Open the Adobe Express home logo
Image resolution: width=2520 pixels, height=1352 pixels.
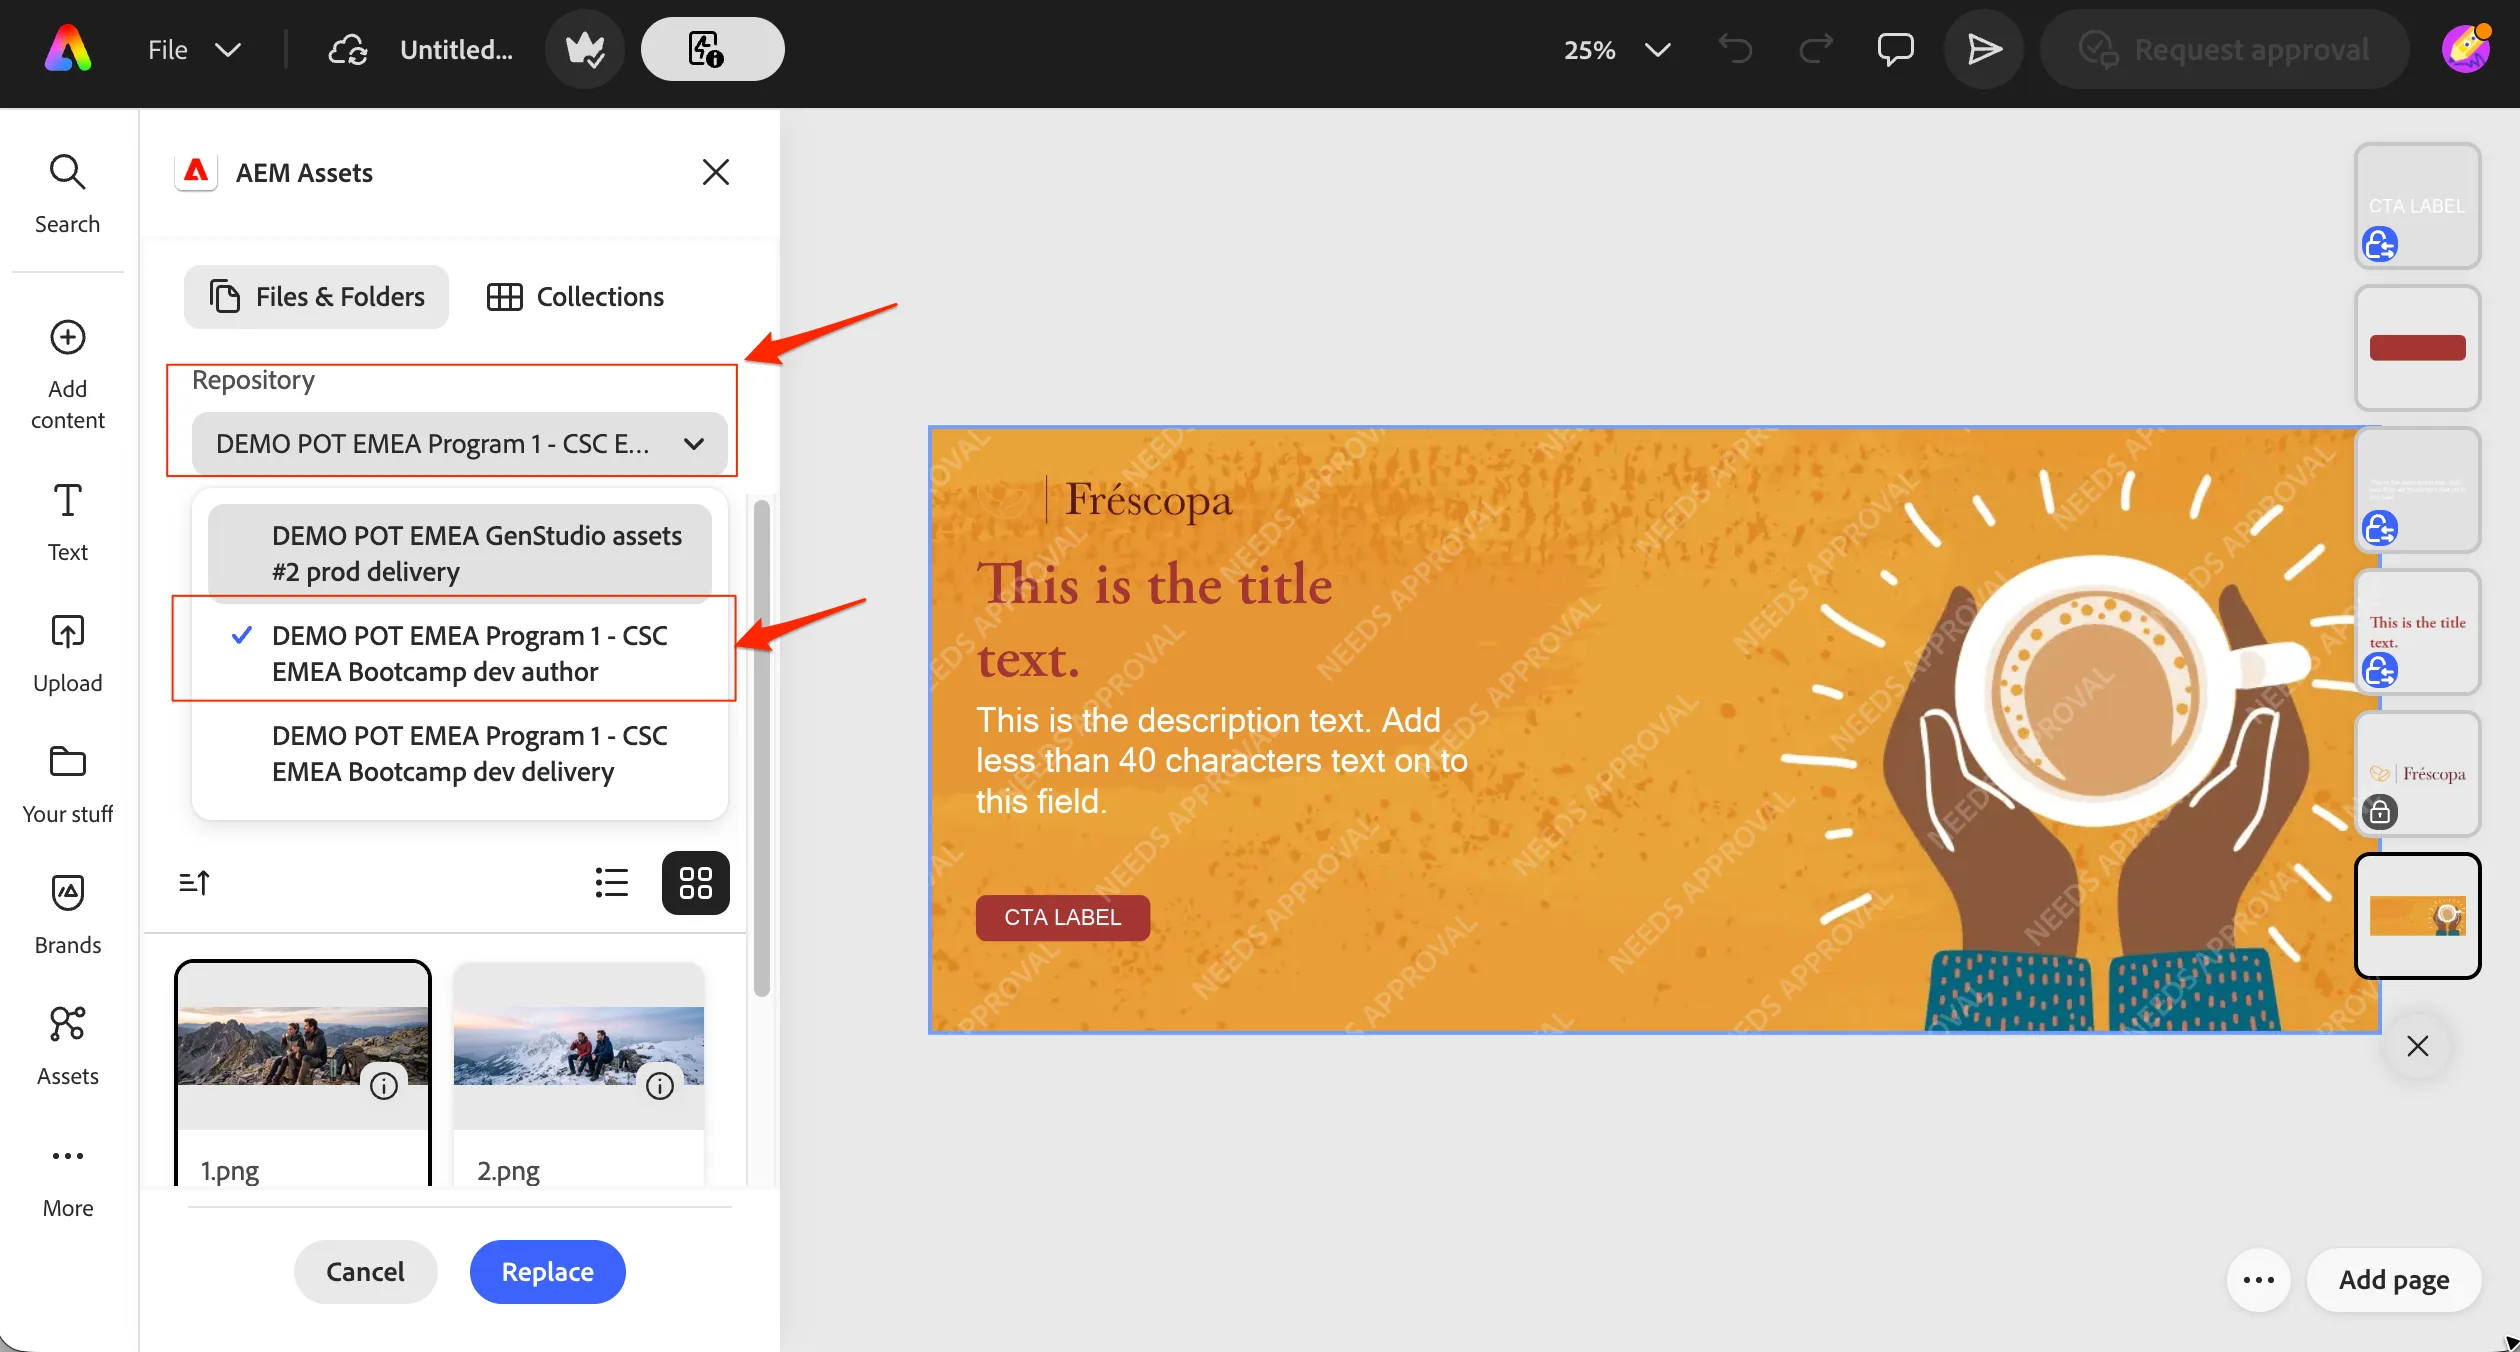(x=68, y=49)
